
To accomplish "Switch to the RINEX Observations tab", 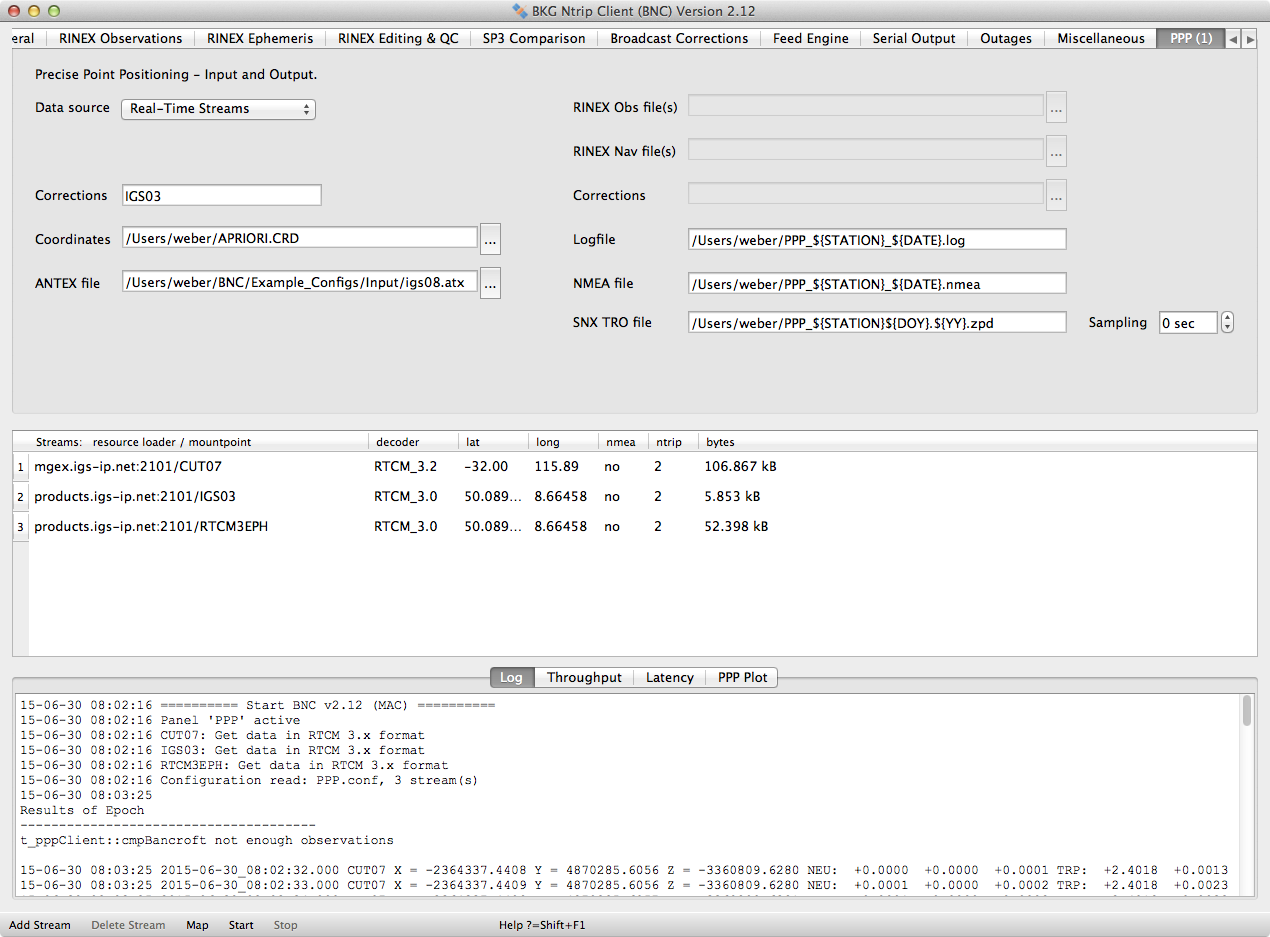I will pyautogui.click(x=120, y=38).
